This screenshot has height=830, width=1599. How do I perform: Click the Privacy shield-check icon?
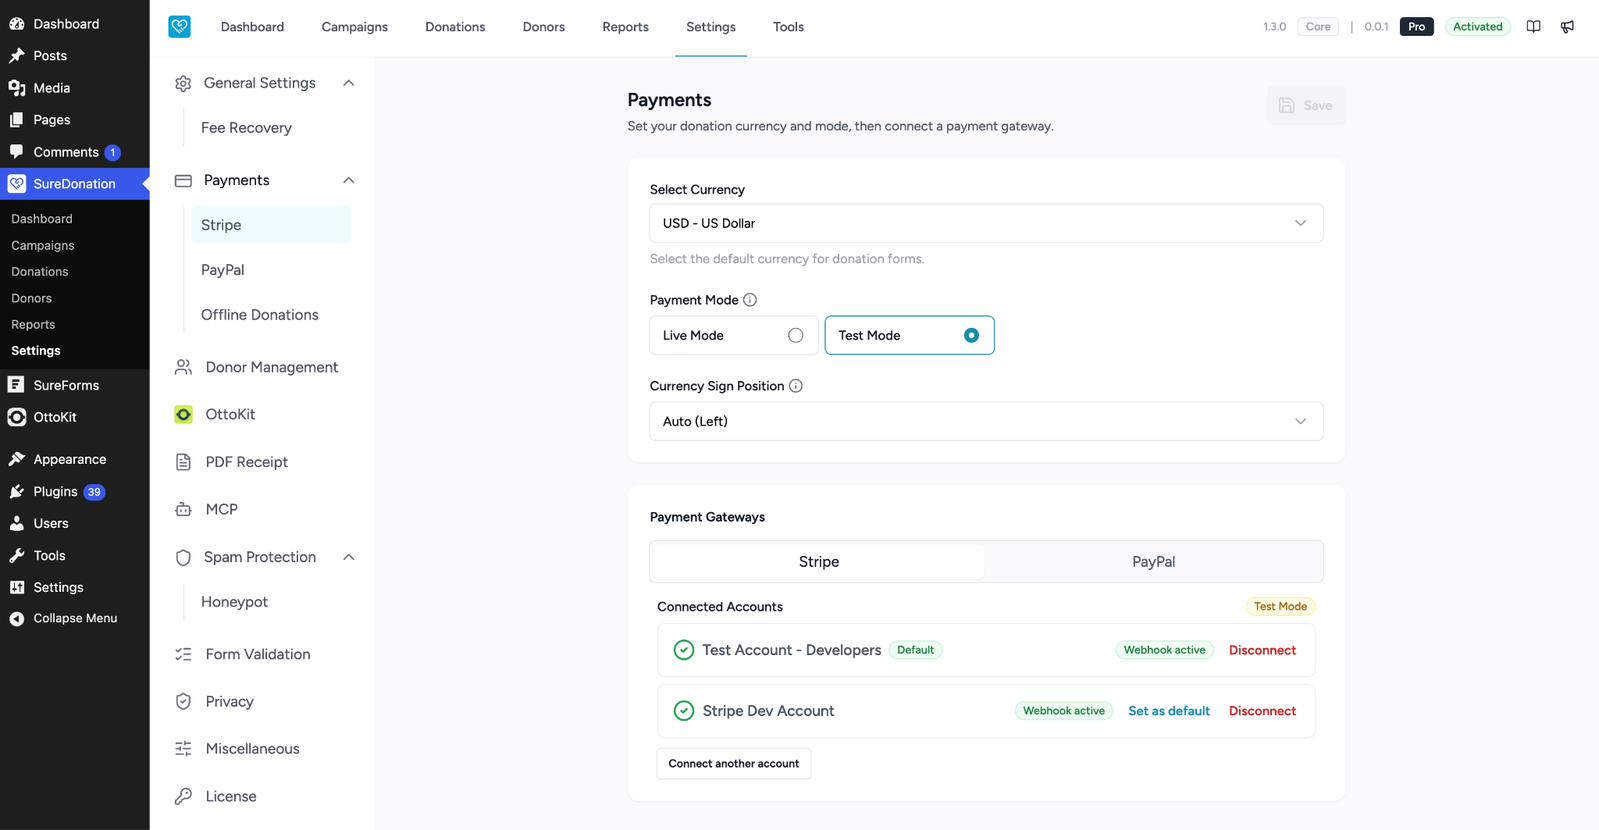[x=183, y=702]
